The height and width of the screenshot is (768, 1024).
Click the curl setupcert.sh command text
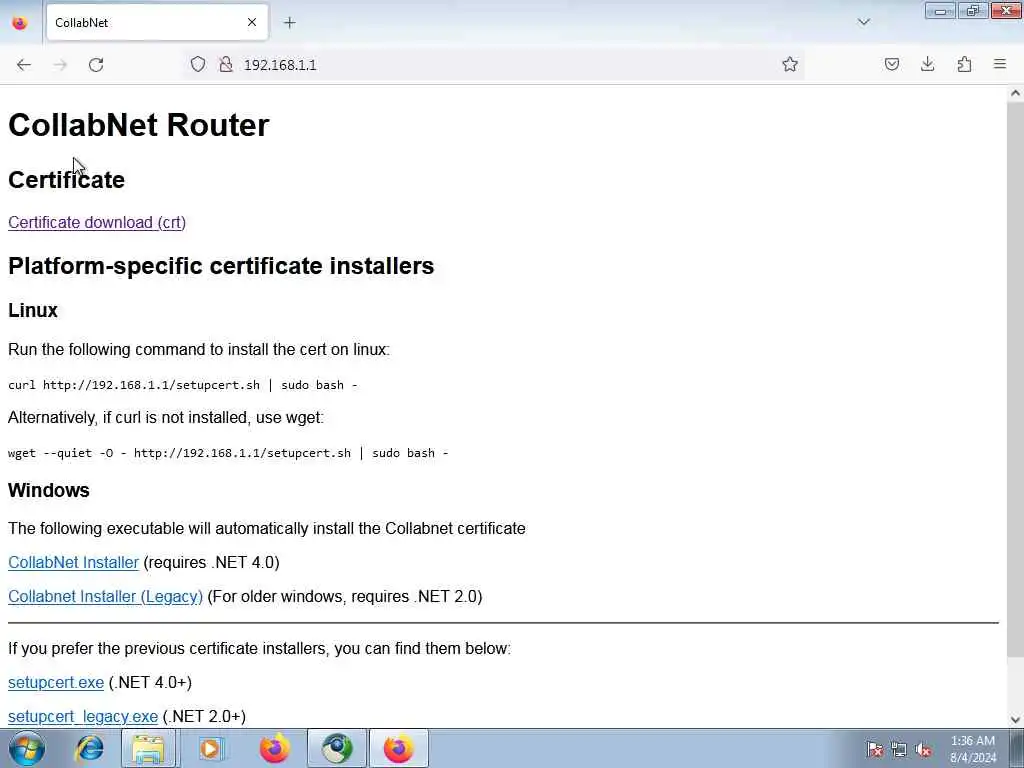pos(182,385)
